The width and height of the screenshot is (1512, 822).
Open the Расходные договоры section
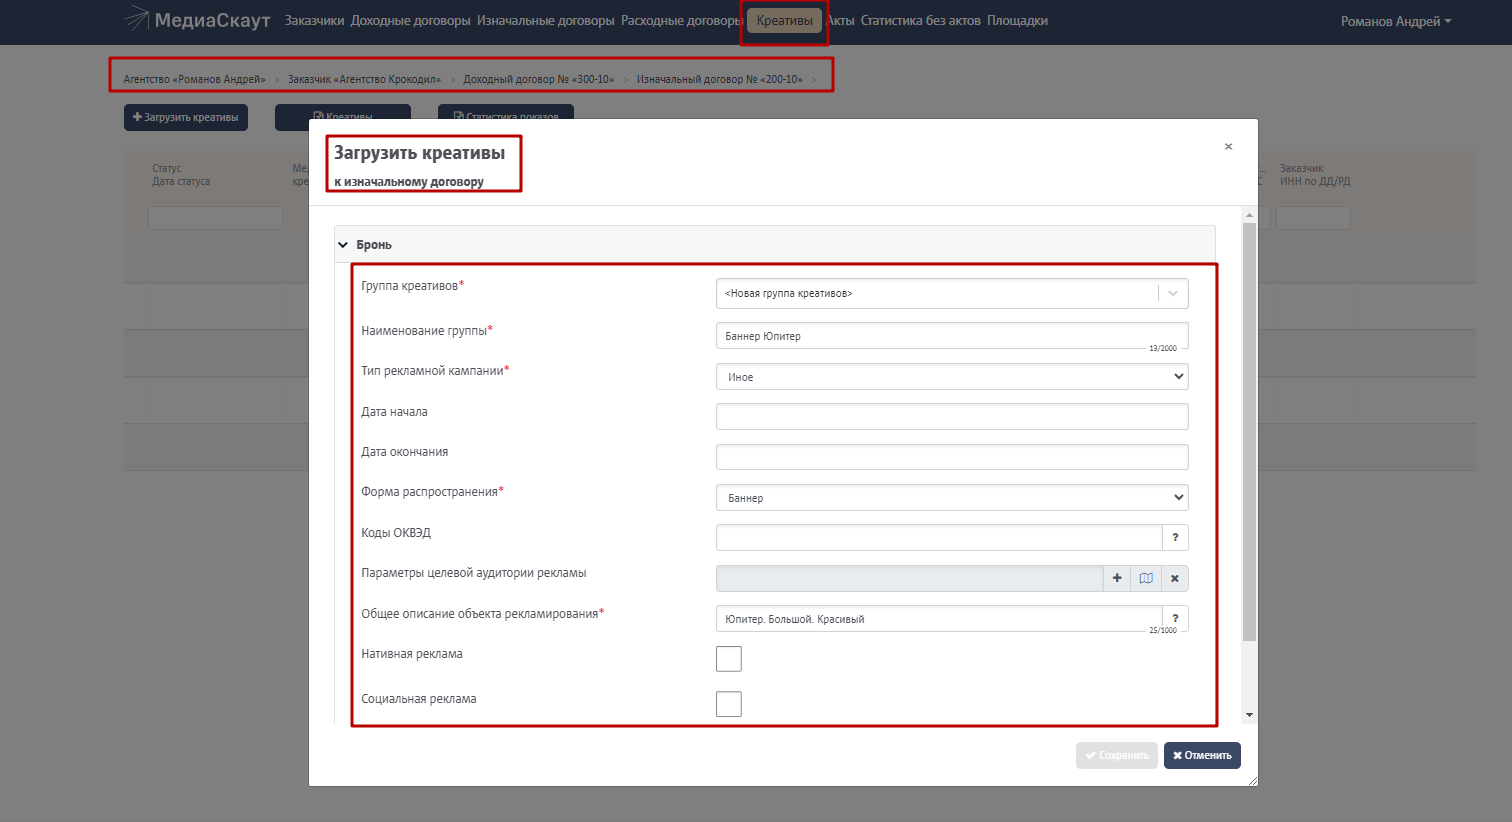[681, 21]
